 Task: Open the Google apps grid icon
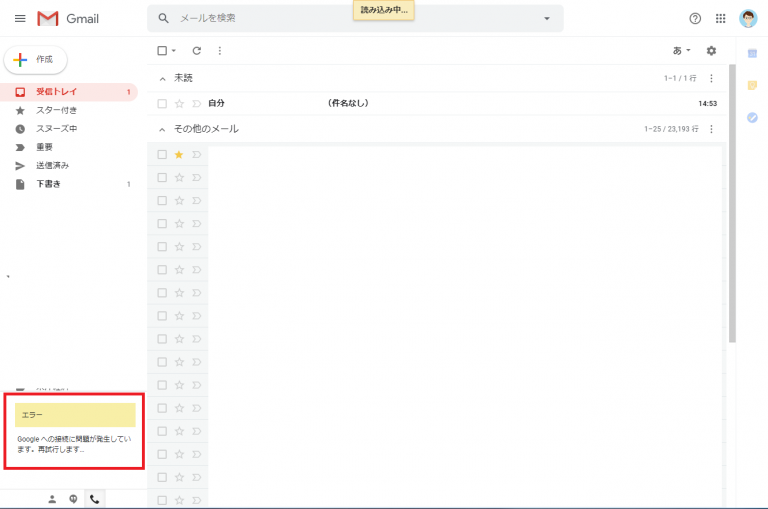pos(720,19)
